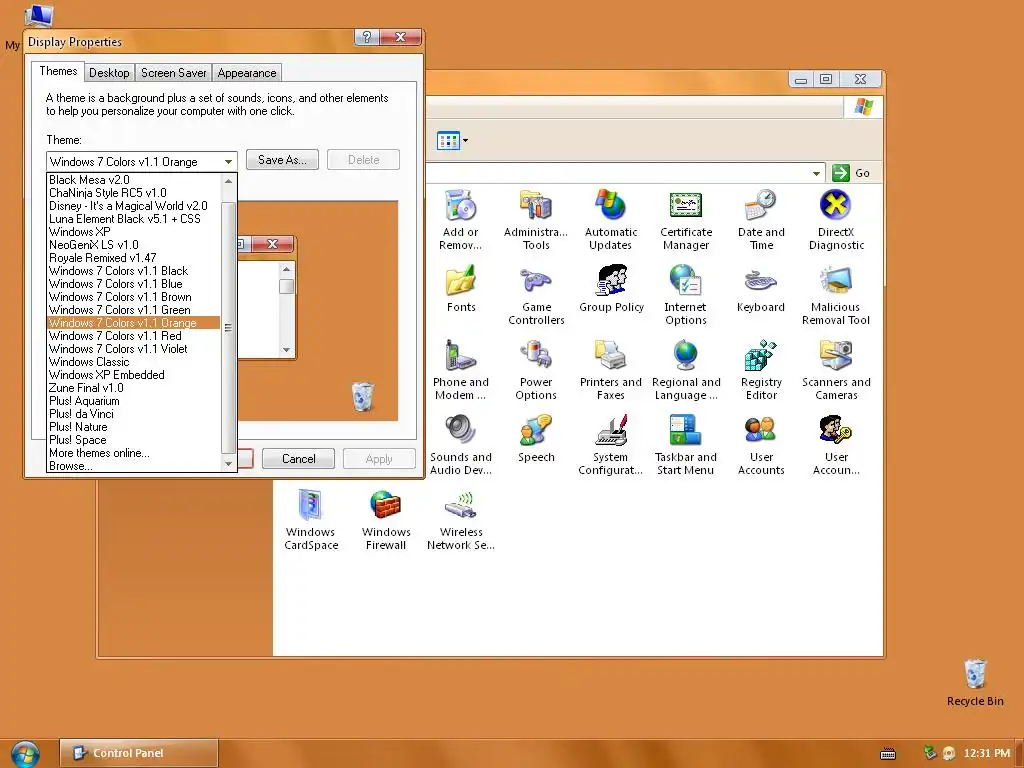This screenshot has height=768, width=1024.
Task: Open User Accounts with key icon
Action: tap(836, 445)
